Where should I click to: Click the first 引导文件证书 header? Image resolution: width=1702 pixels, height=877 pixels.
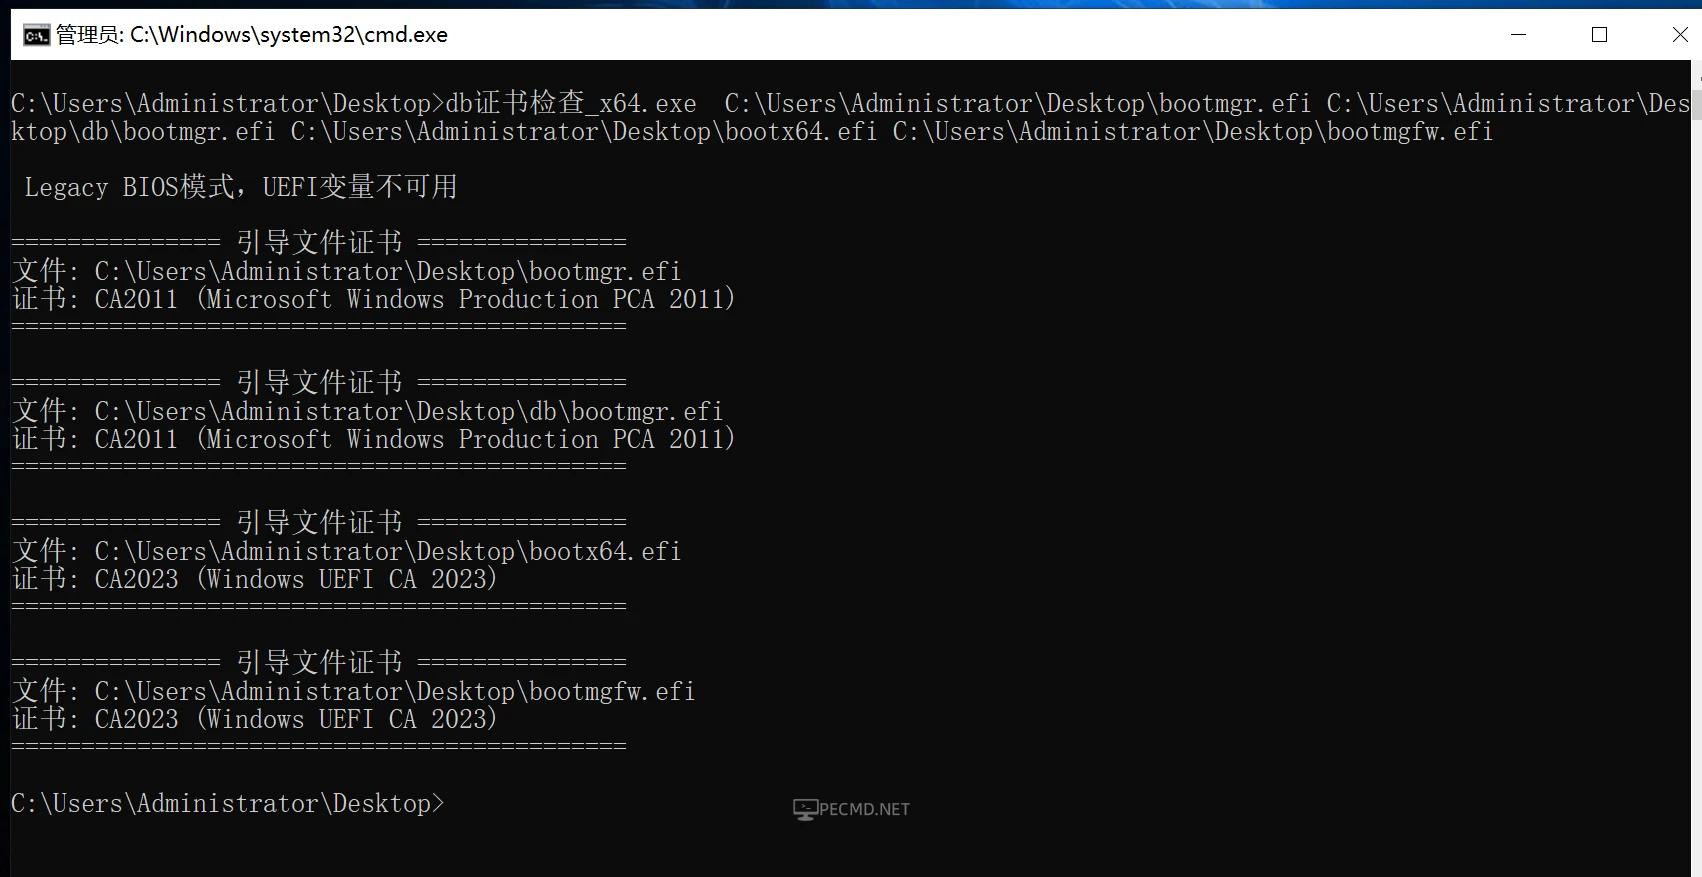pyautogui.click(x=319, y=242)
